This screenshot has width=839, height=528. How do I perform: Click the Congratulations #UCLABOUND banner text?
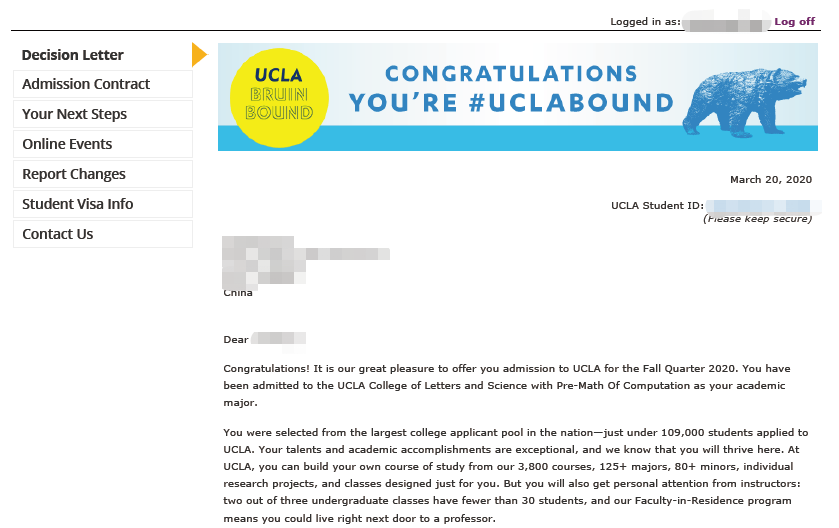[511, 89]
